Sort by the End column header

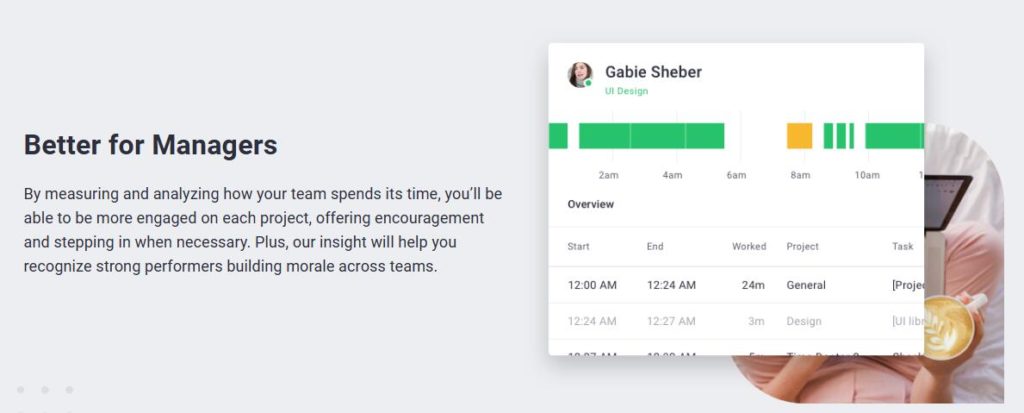coord(655,246)
